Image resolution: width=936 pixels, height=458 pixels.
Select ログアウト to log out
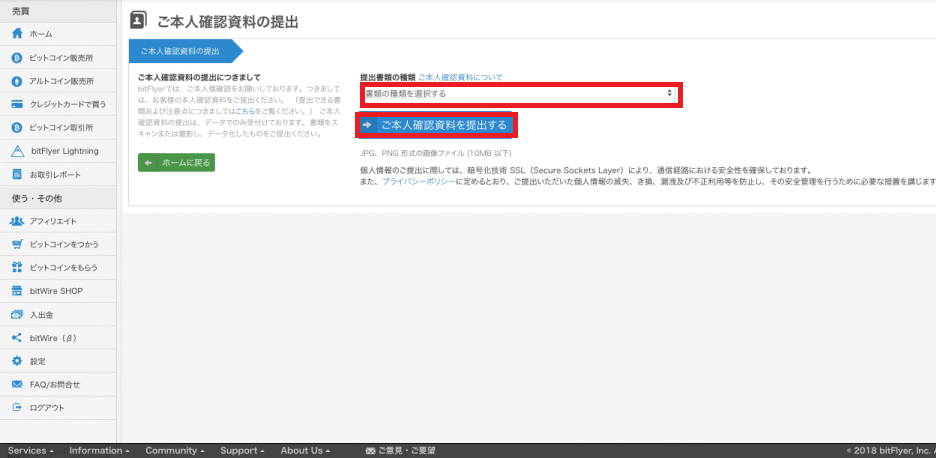click(58, 408)
